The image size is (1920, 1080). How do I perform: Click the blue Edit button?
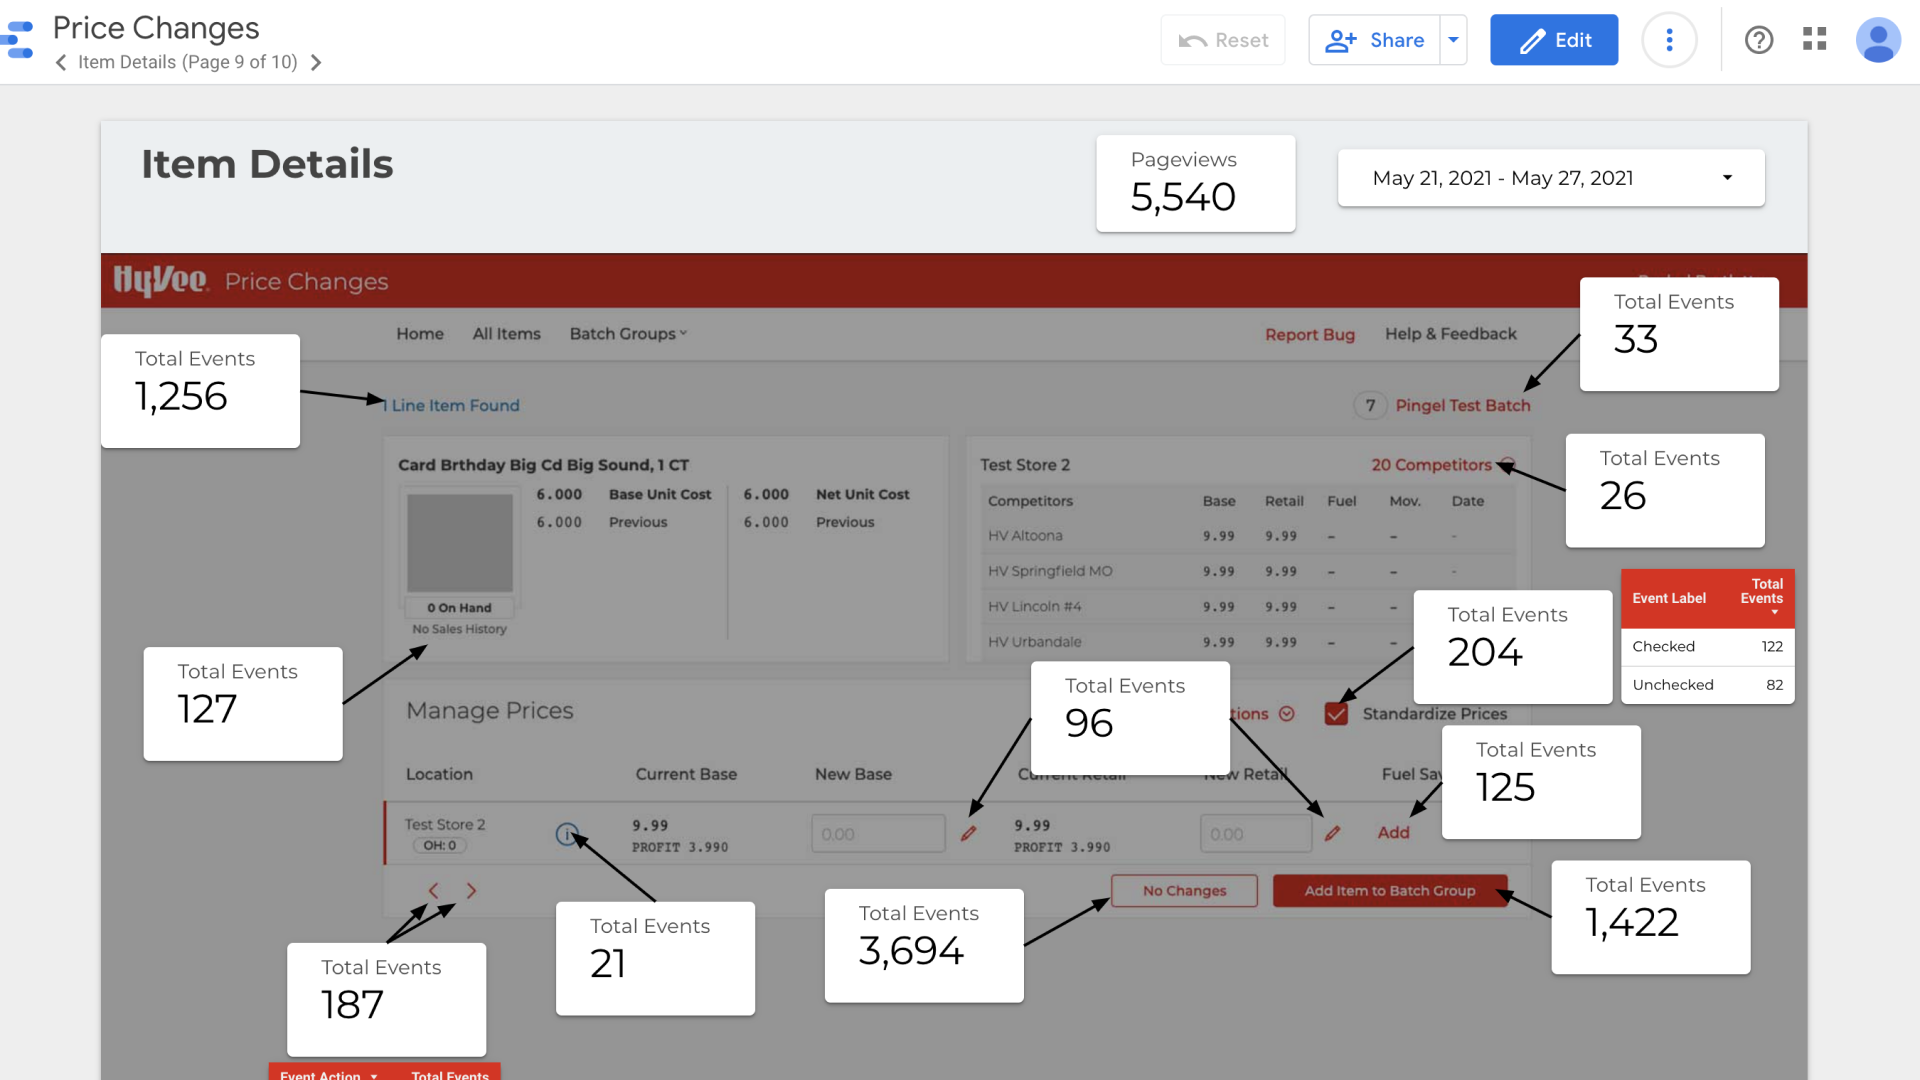tap(1553, 40)
